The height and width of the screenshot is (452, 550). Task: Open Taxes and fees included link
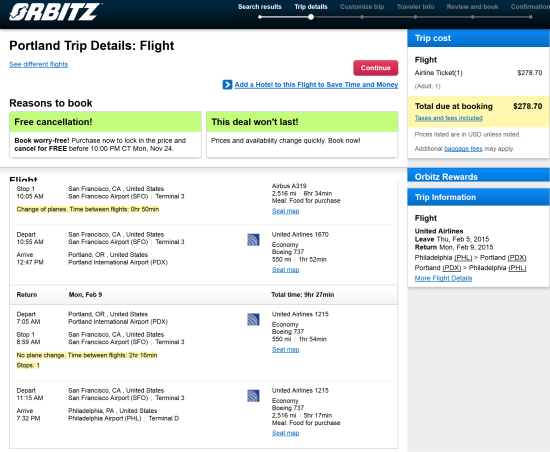pyautogui.click(x=449, y=118)
